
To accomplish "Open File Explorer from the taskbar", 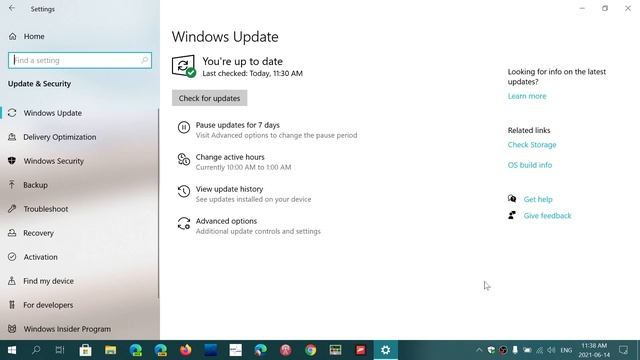I will pyautogui.click(x=111, y=350).
